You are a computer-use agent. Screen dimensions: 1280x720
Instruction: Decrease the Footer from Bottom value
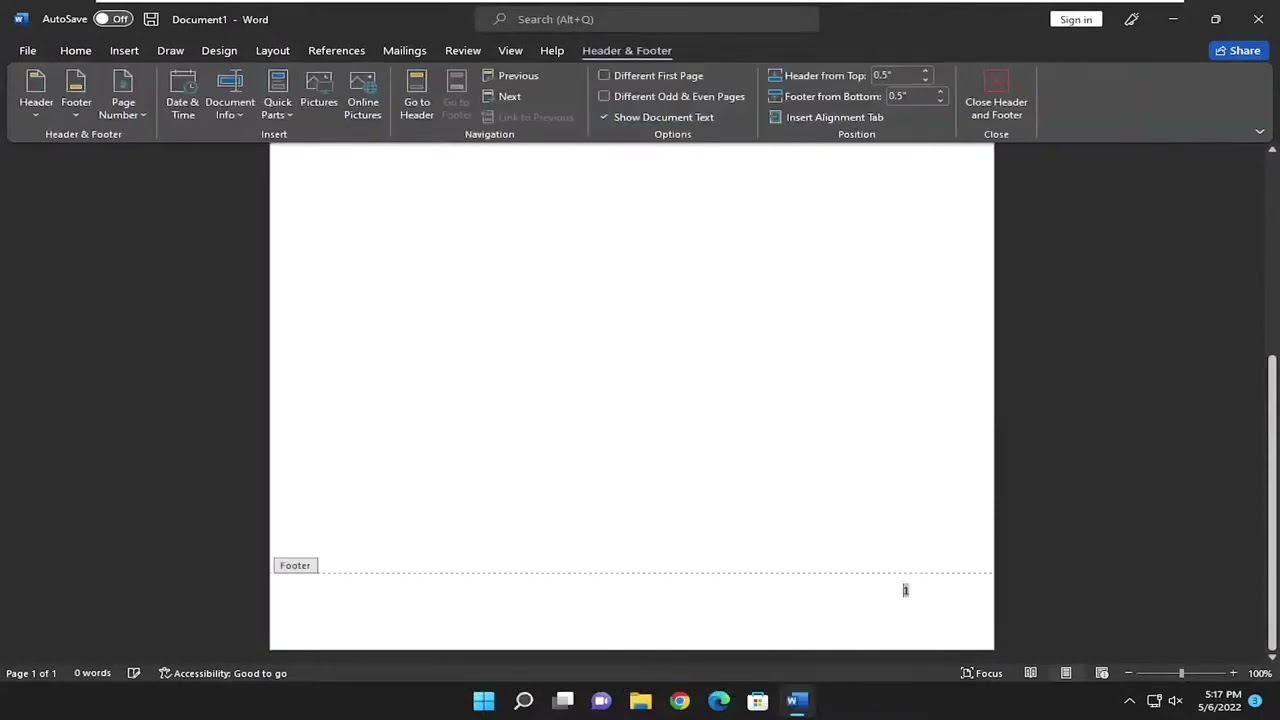tap(941, 100)
